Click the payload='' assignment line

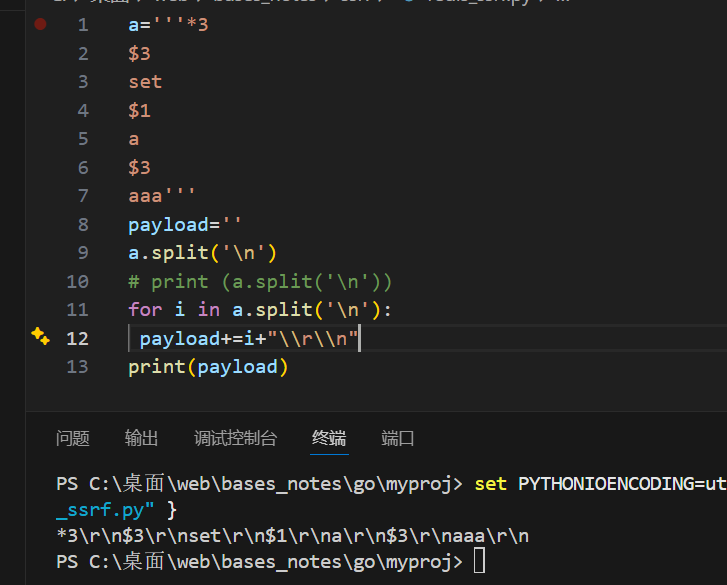(185, 225)
